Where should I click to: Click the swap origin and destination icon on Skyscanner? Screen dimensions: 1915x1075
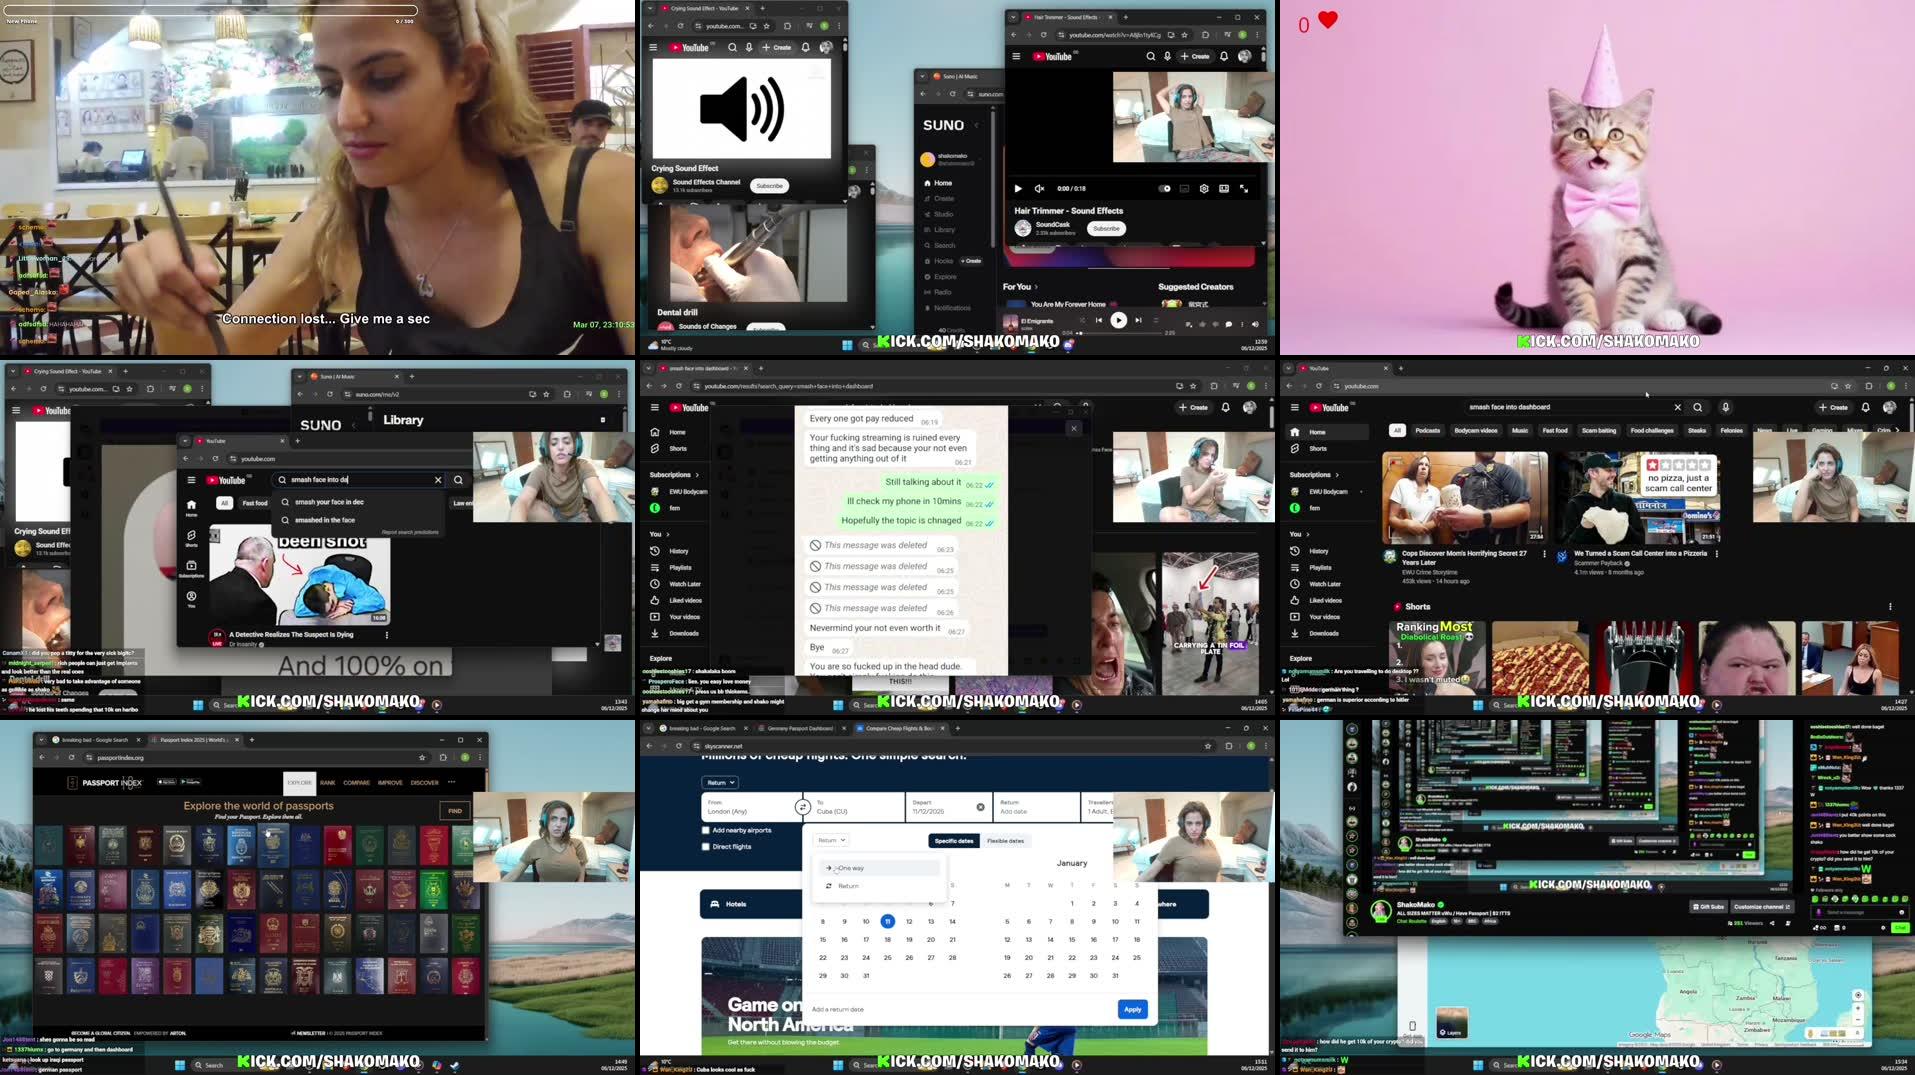(x=803, y=807)
